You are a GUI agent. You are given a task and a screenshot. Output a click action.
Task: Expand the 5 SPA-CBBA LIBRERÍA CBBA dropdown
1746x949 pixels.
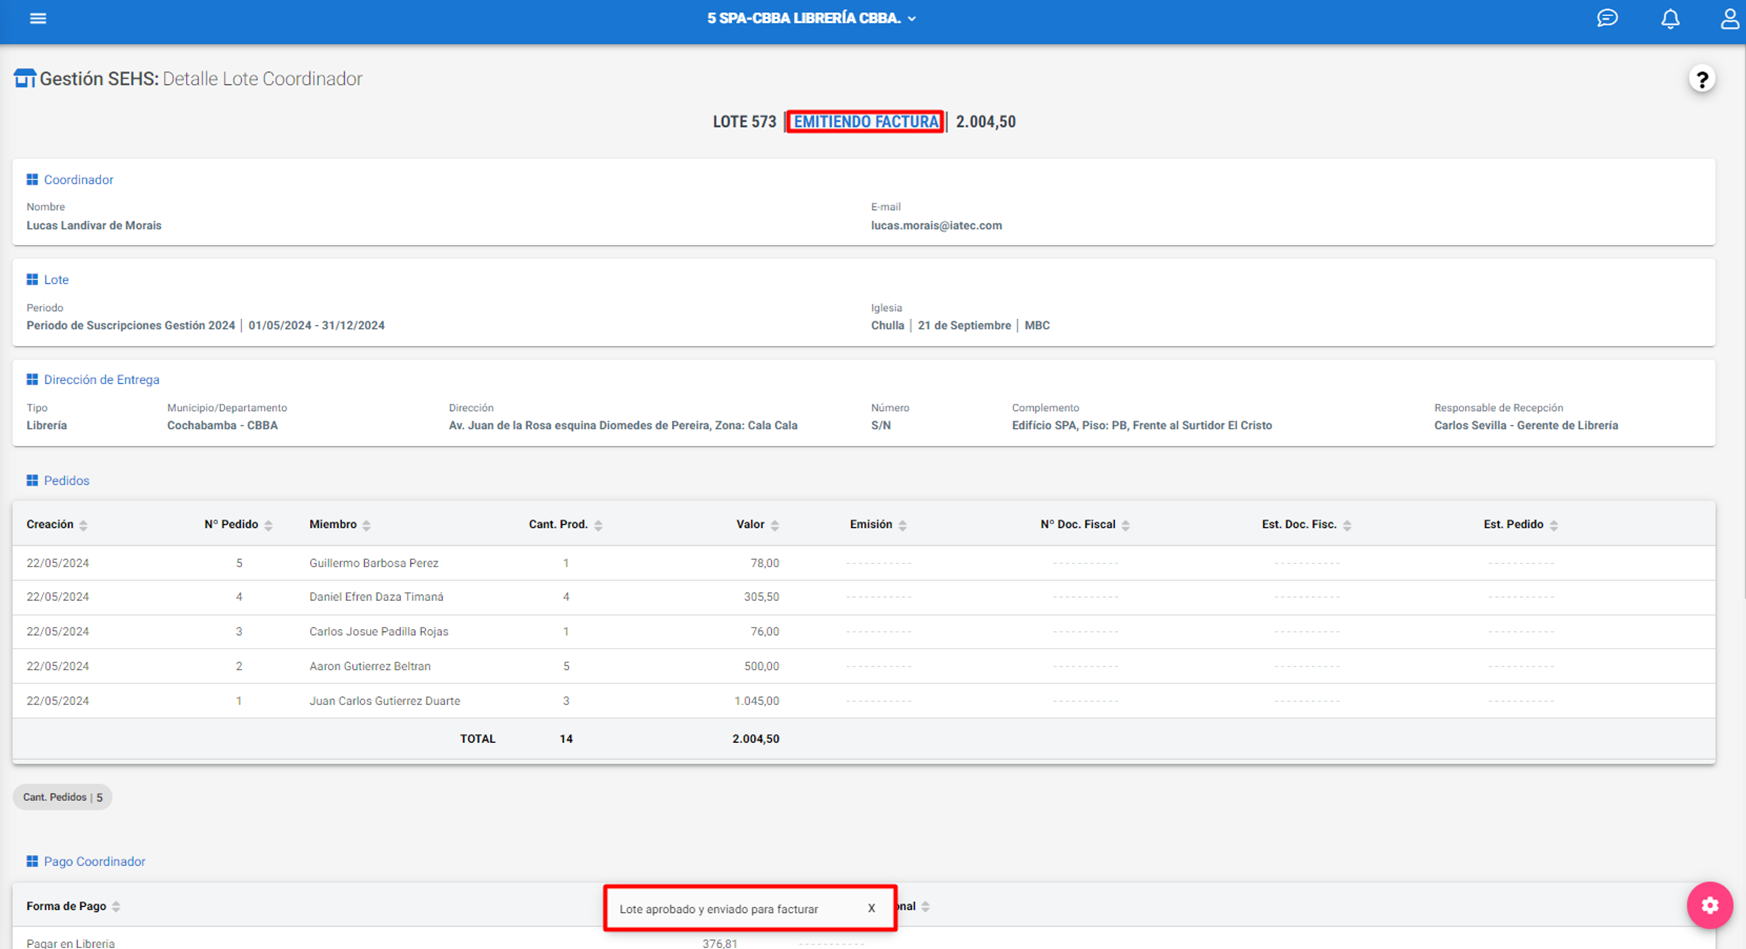811,18
